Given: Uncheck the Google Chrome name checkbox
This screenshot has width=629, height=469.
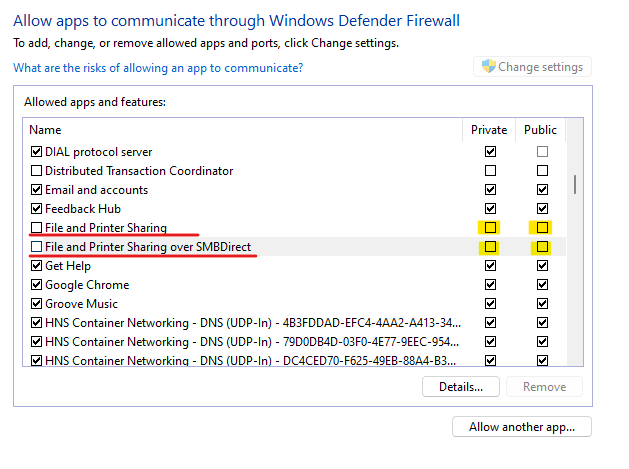Looking at the screenshot, I should [37, 285].
